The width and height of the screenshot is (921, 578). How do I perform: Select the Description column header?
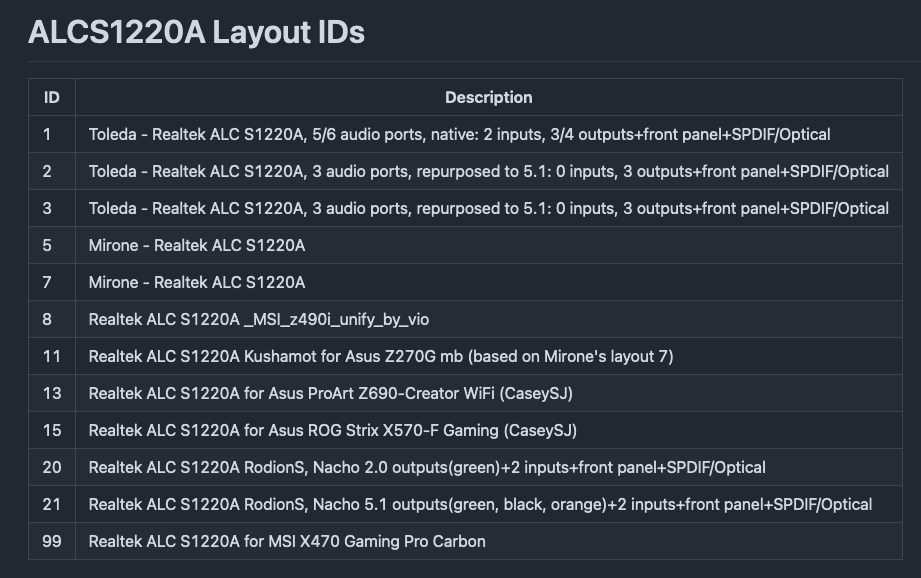pos(489,98)
